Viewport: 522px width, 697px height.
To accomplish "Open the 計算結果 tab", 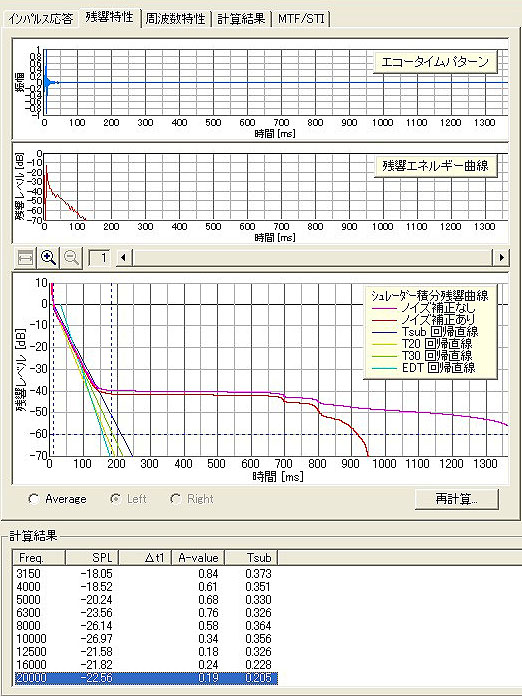I will (x=241, y=19).
